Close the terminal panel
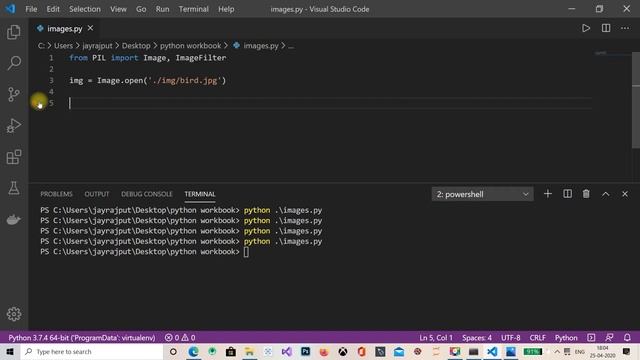 [x=625, y=194]
